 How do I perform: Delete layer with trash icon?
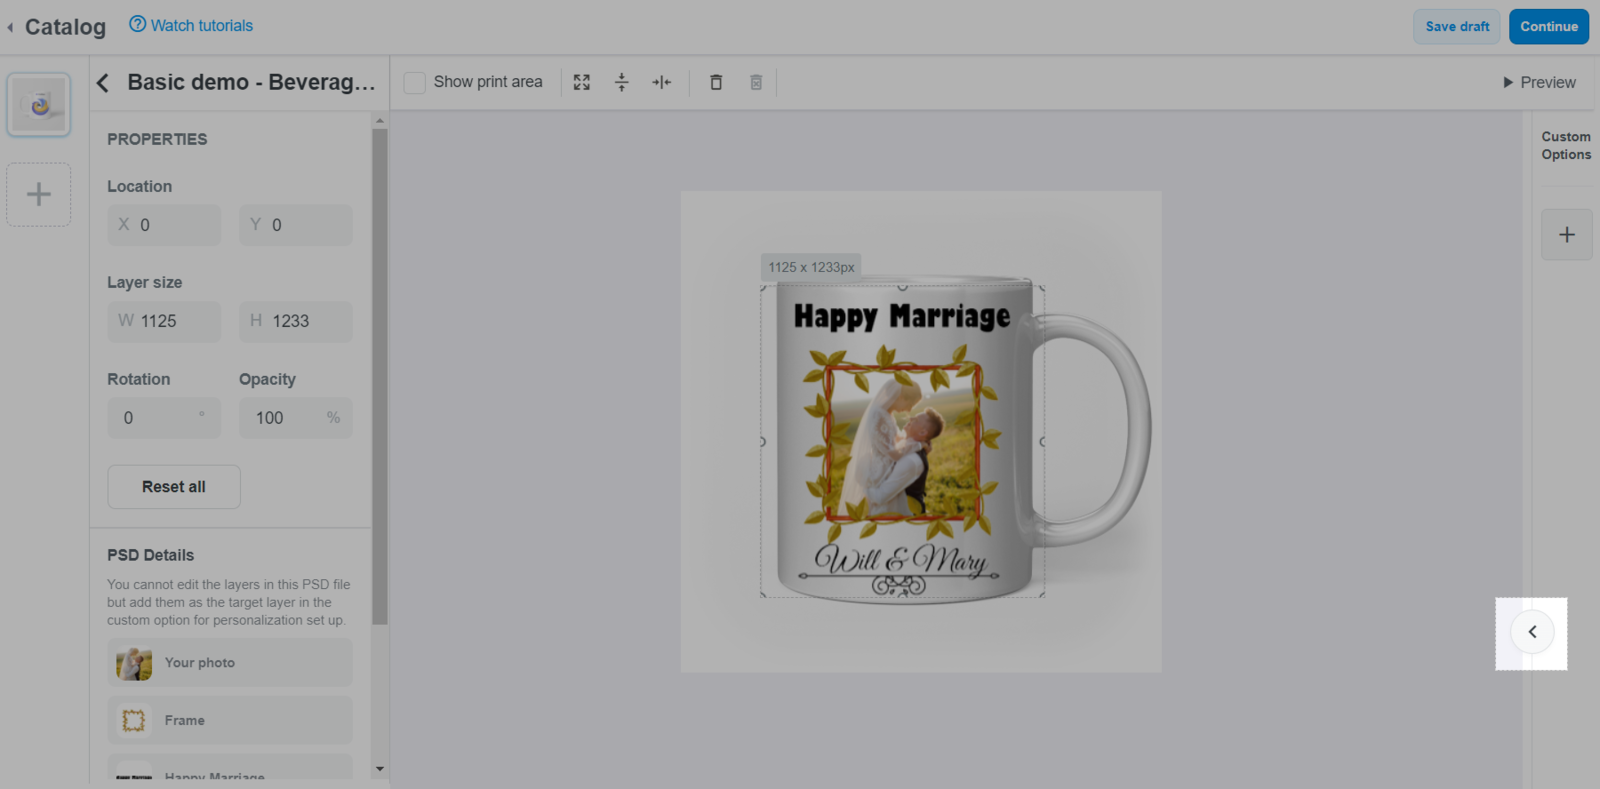[716, 82]
